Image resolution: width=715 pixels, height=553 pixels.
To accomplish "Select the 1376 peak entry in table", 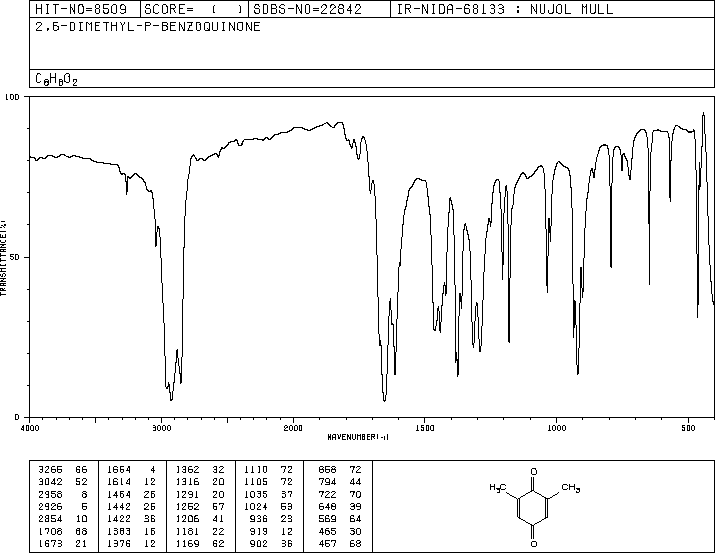I will point(131,544).
